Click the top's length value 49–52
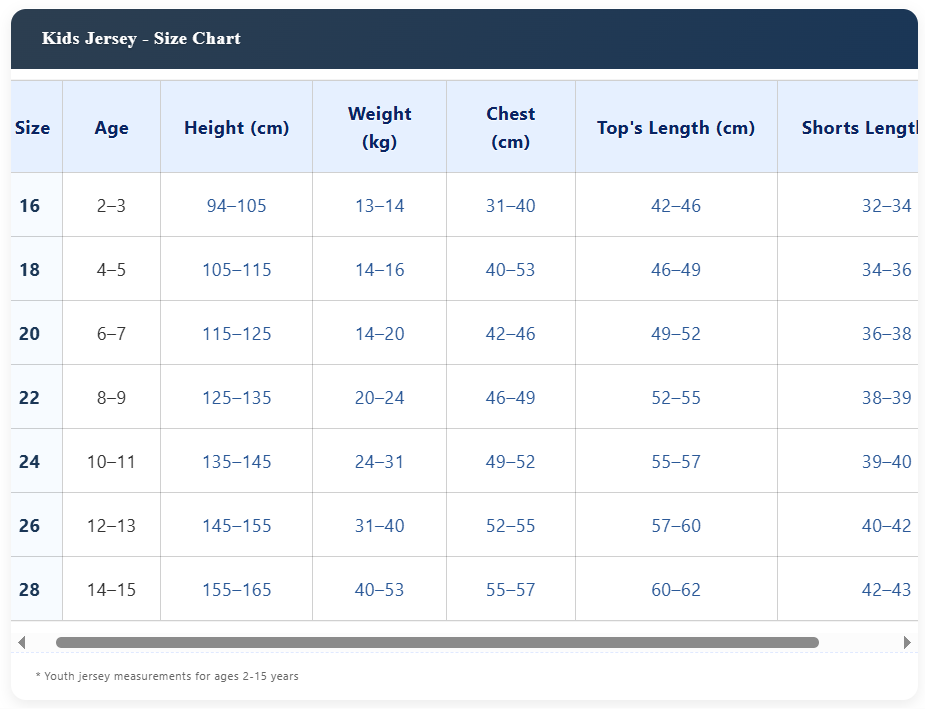 tap(675, 334)
